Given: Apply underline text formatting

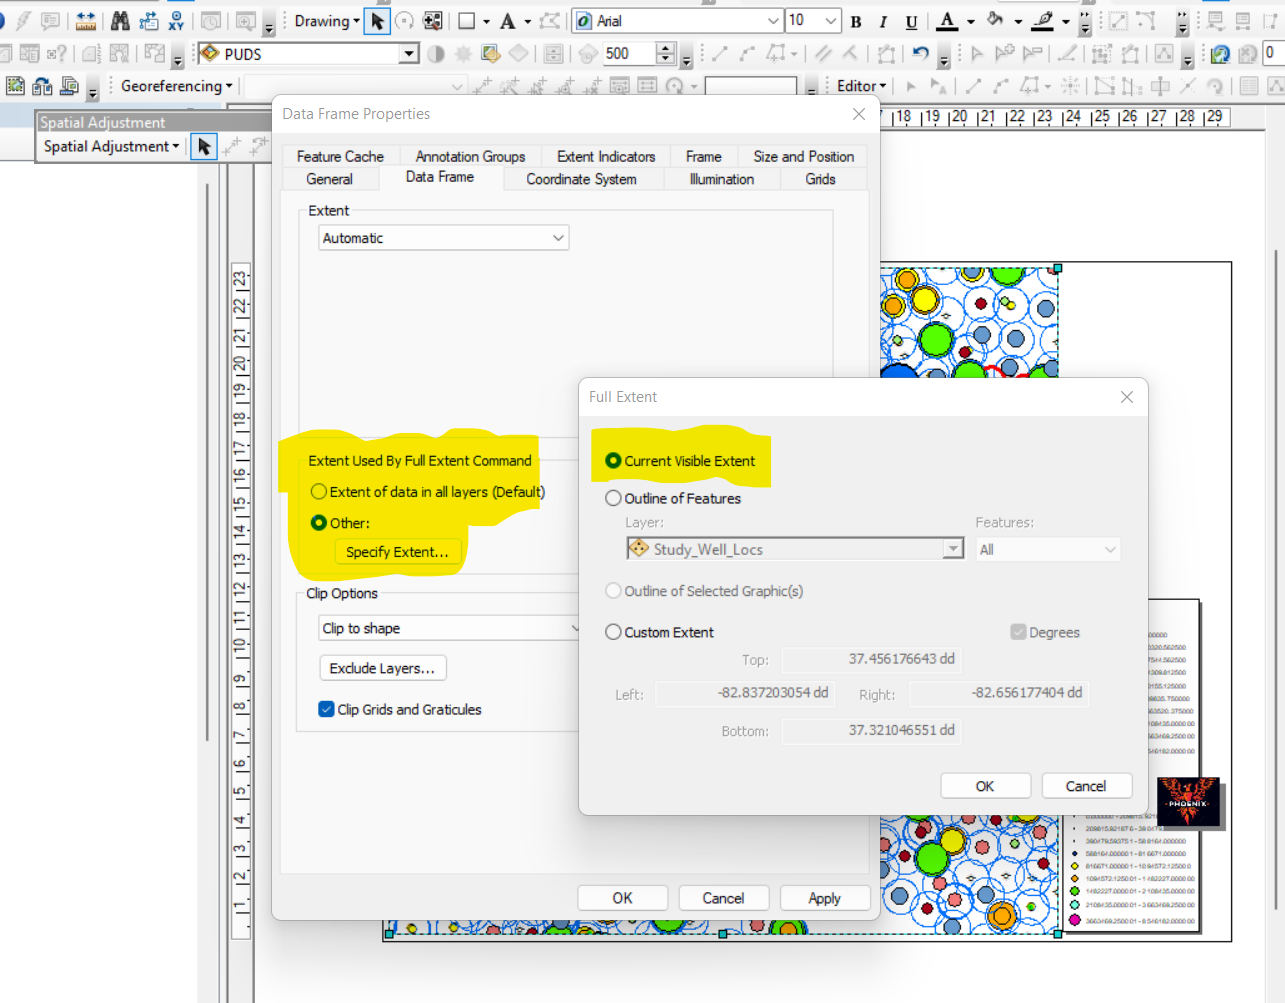Looking at the screenshot, I should [911, 20].
